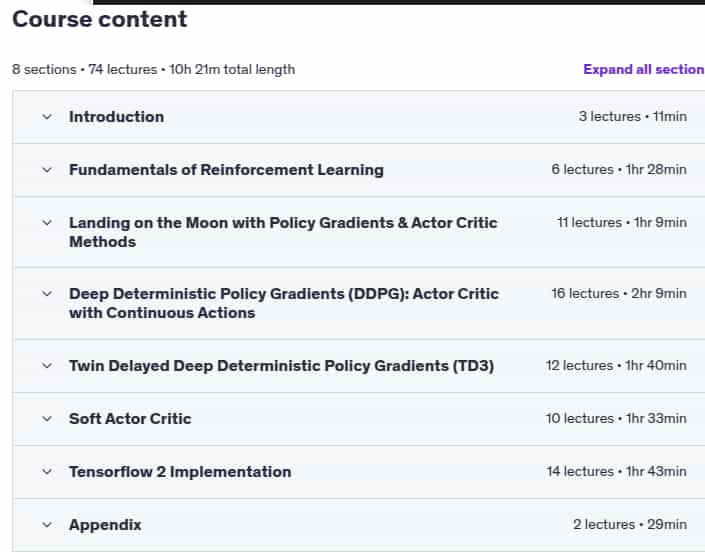Open the Introduction section title
This screenshot has width=705, height=552.
point(116,117)
